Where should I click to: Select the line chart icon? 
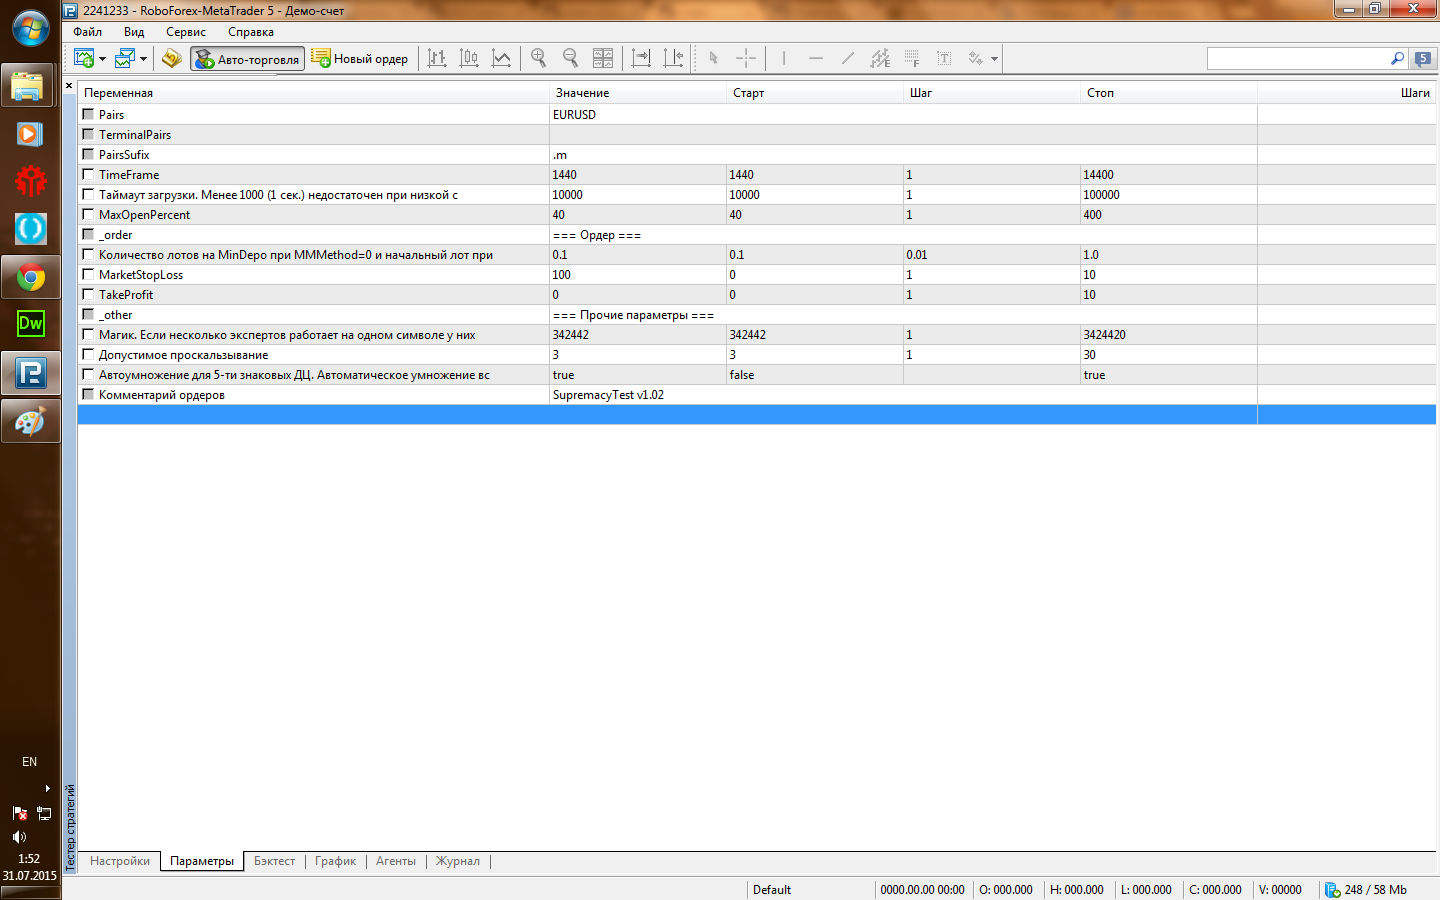(x=501, y=59)
